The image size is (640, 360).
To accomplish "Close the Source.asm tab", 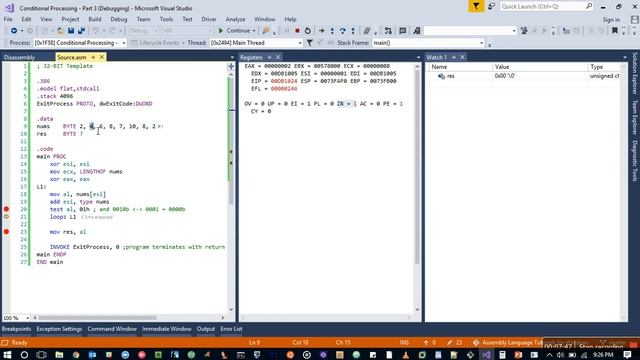I will click(101, 57).
